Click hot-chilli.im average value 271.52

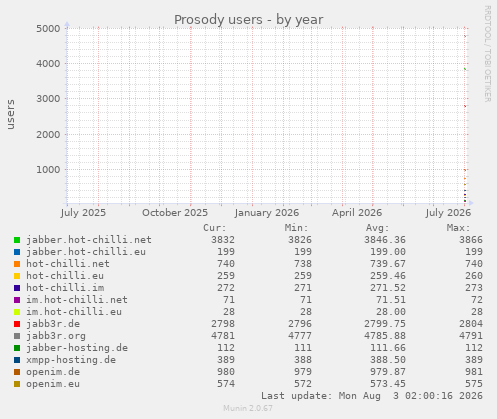coord(388,288)
